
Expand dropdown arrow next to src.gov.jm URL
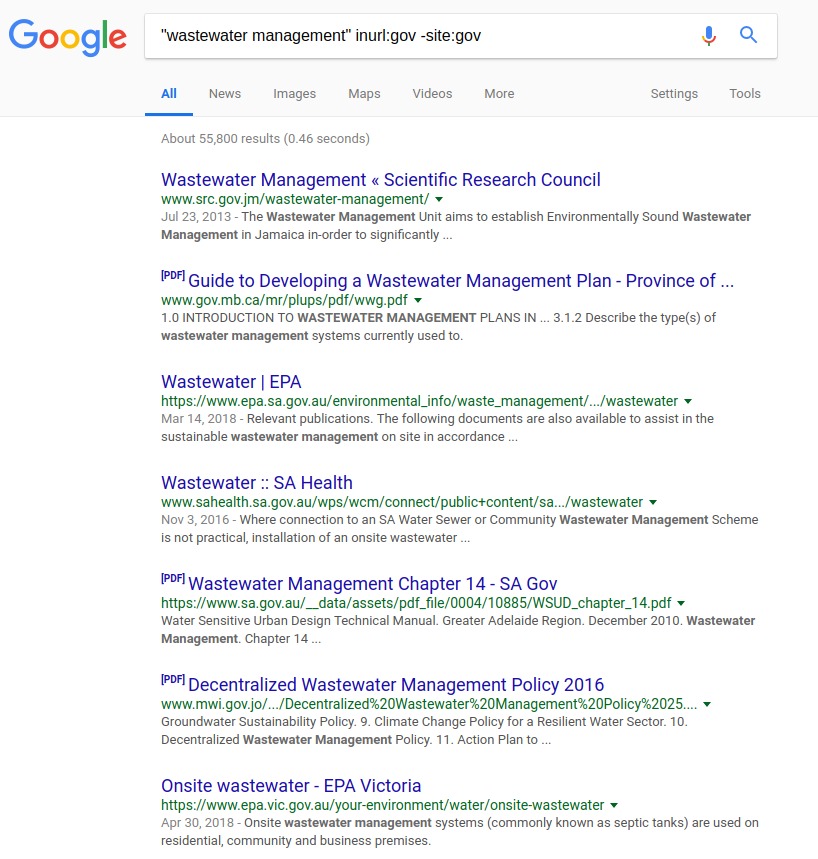(x=439, y=199)
